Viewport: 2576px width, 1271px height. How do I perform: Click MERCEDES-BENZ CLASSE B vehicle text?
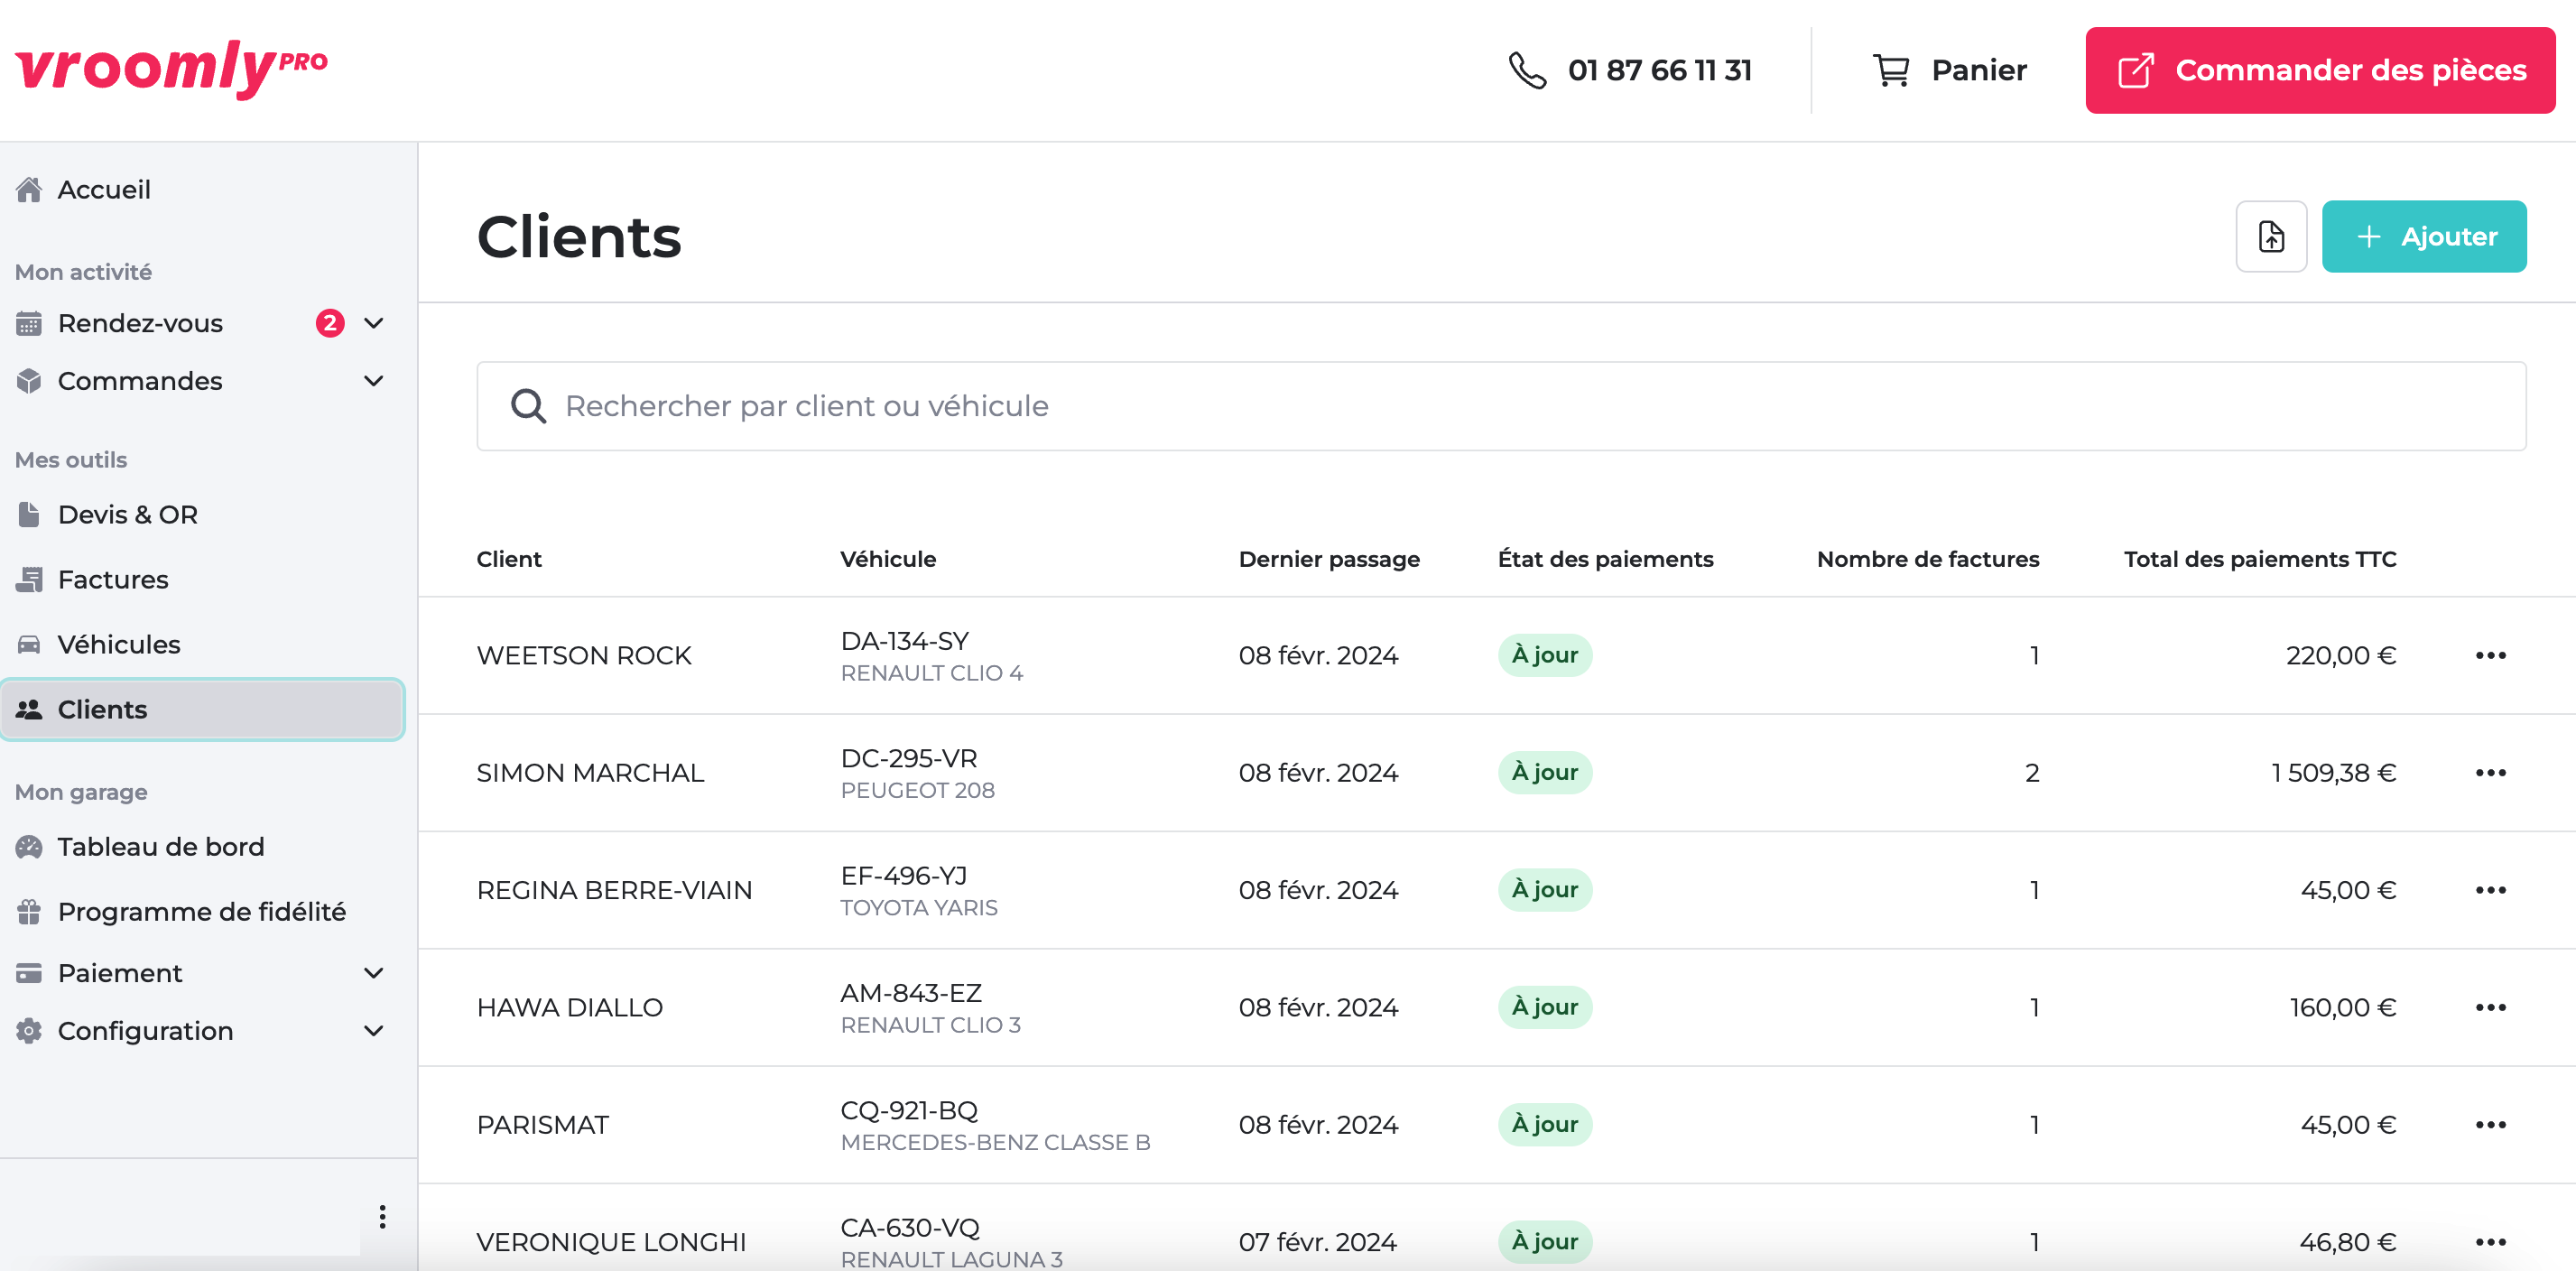[995, 1142]
